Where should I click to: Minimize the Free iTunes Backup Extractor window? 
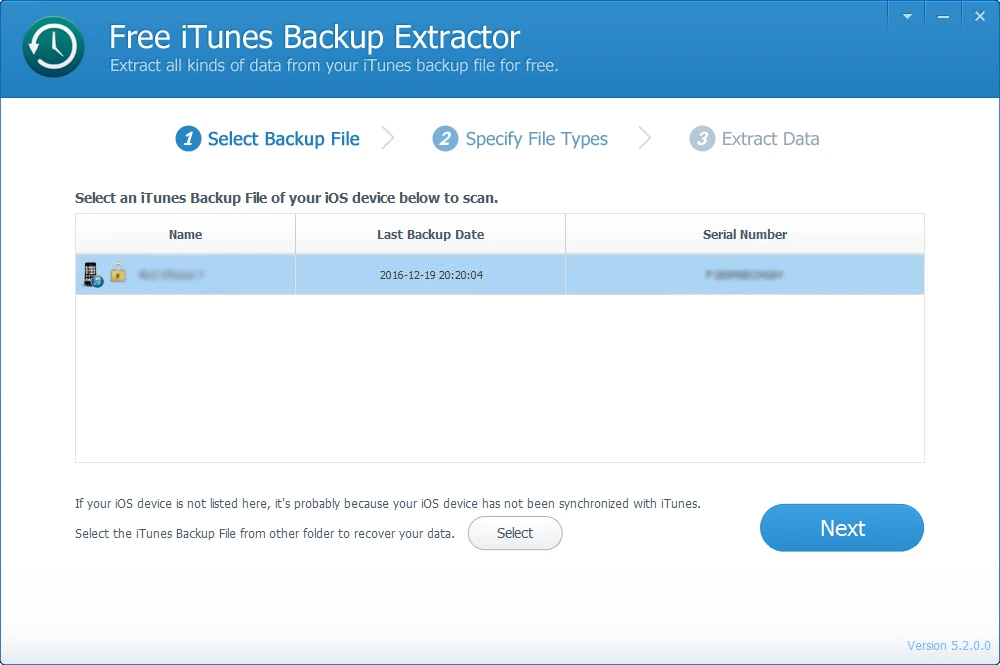click(x=942, y=15)
